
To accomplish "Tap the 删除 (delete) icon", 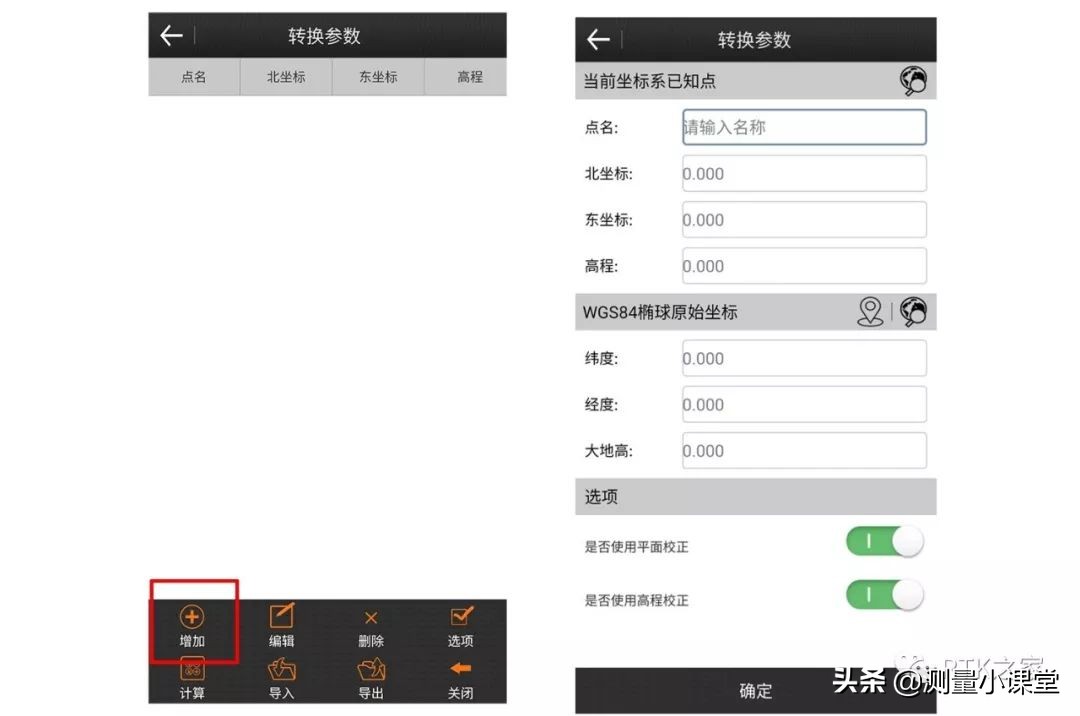I will (371, 619).
